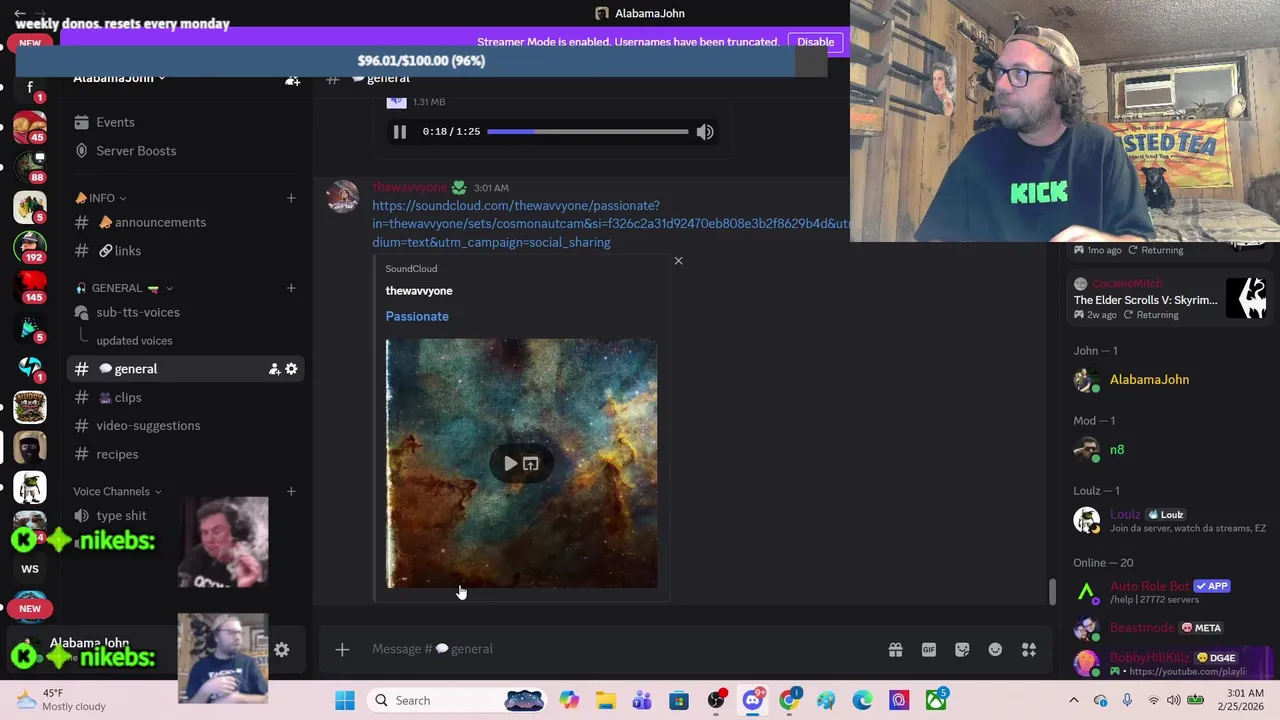
Task: Open the updated voices thread
Action: coord(134,341)
